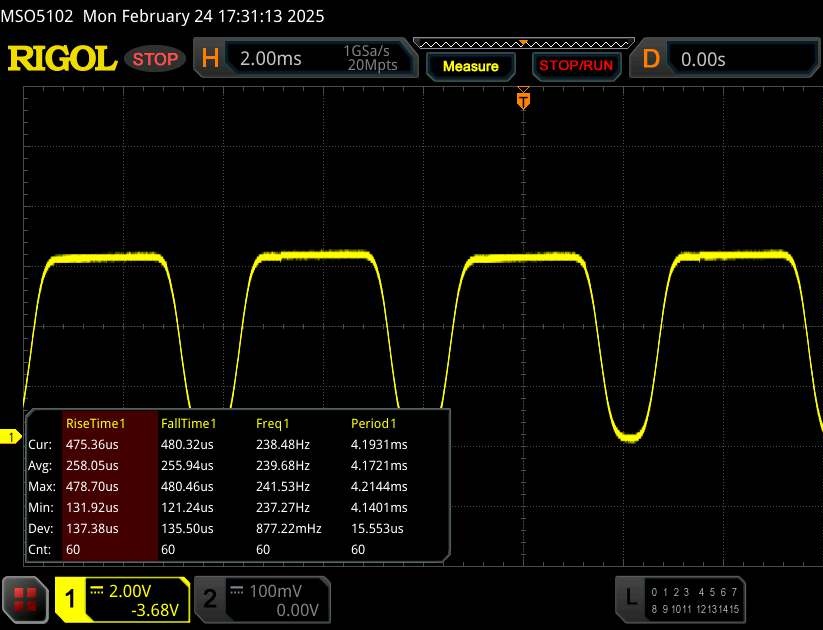Viewport: 823px width, 630px height.
Task: Click the STOP status indicator
Action: (155, 59)
